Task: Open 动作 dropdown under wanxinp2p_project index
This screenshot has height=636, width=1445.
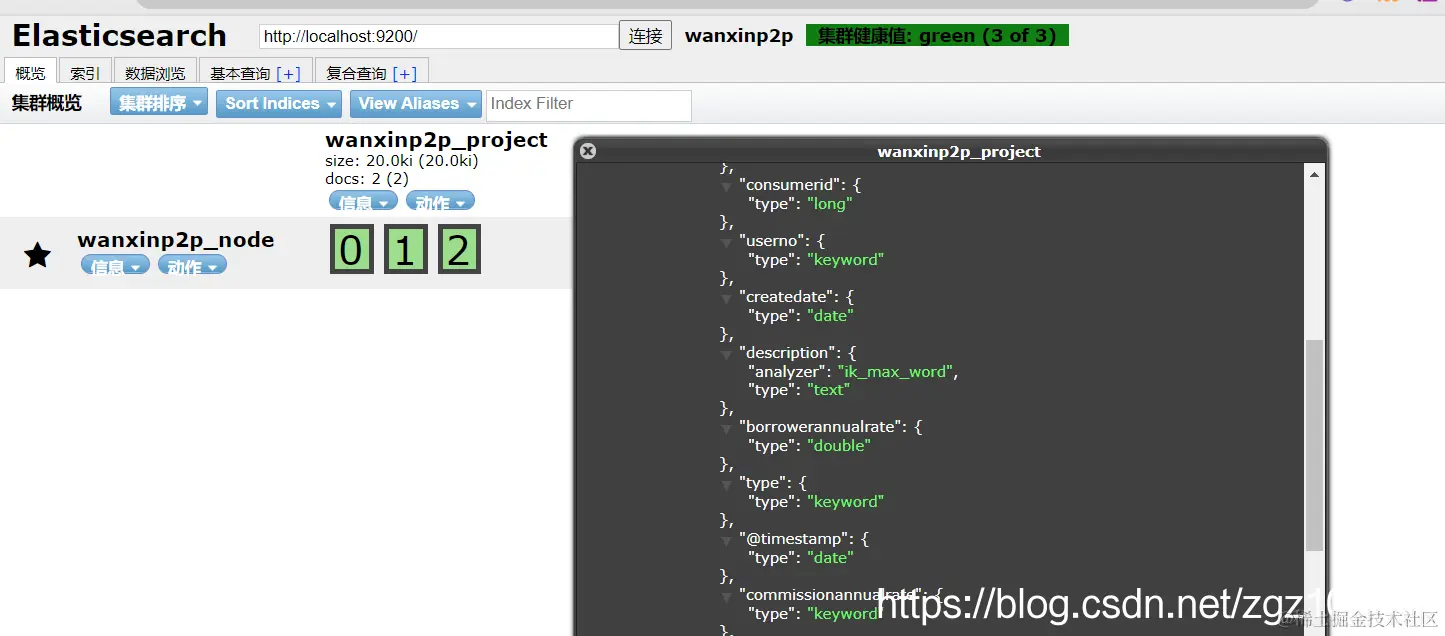Action: (x=440, y=201)
